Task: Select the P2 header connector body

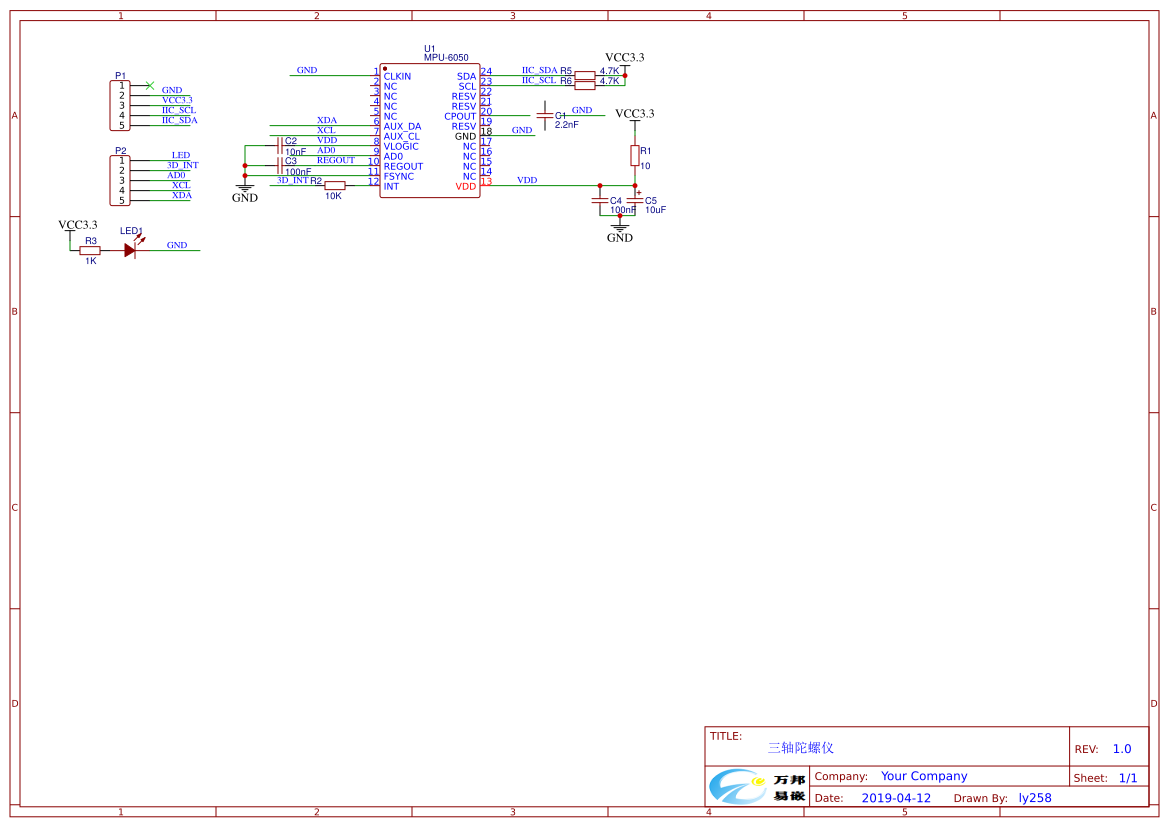Action: (120, 180)
